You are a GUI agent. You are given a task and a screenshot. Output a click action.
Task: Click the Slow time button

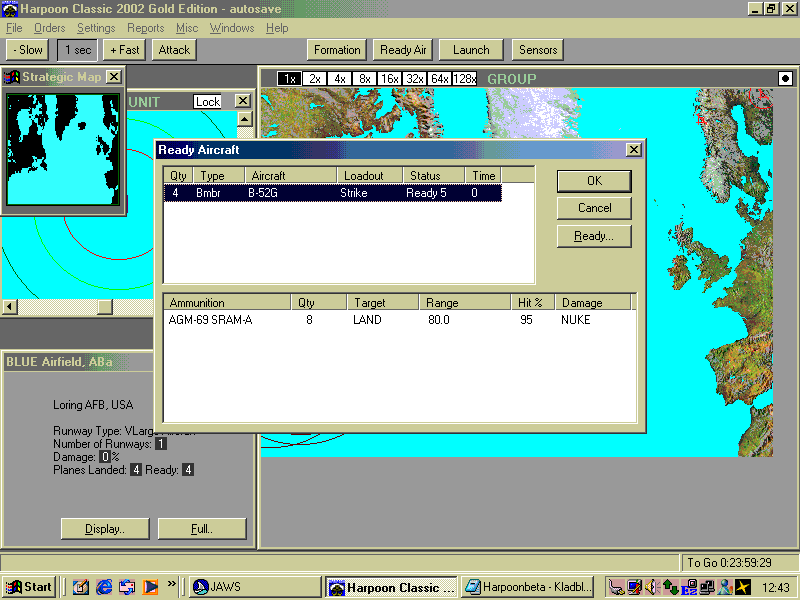(x=28, y=50)
